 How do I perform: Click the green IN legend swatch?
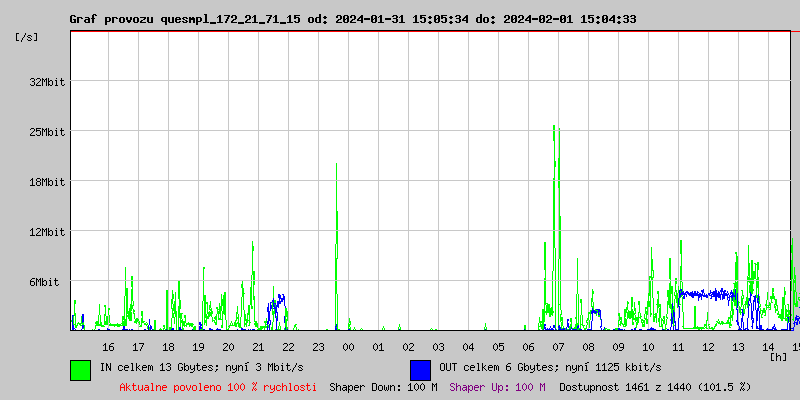81,370
